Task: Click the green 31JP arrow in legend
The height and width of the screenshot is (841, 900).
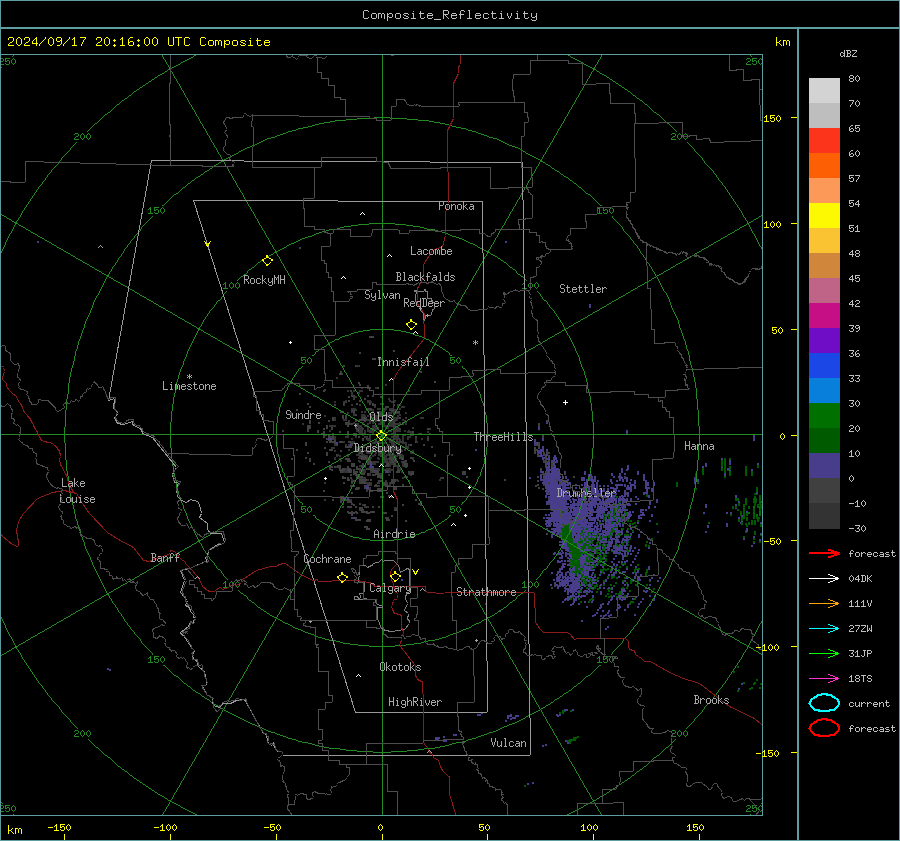Action: (824, 653)
